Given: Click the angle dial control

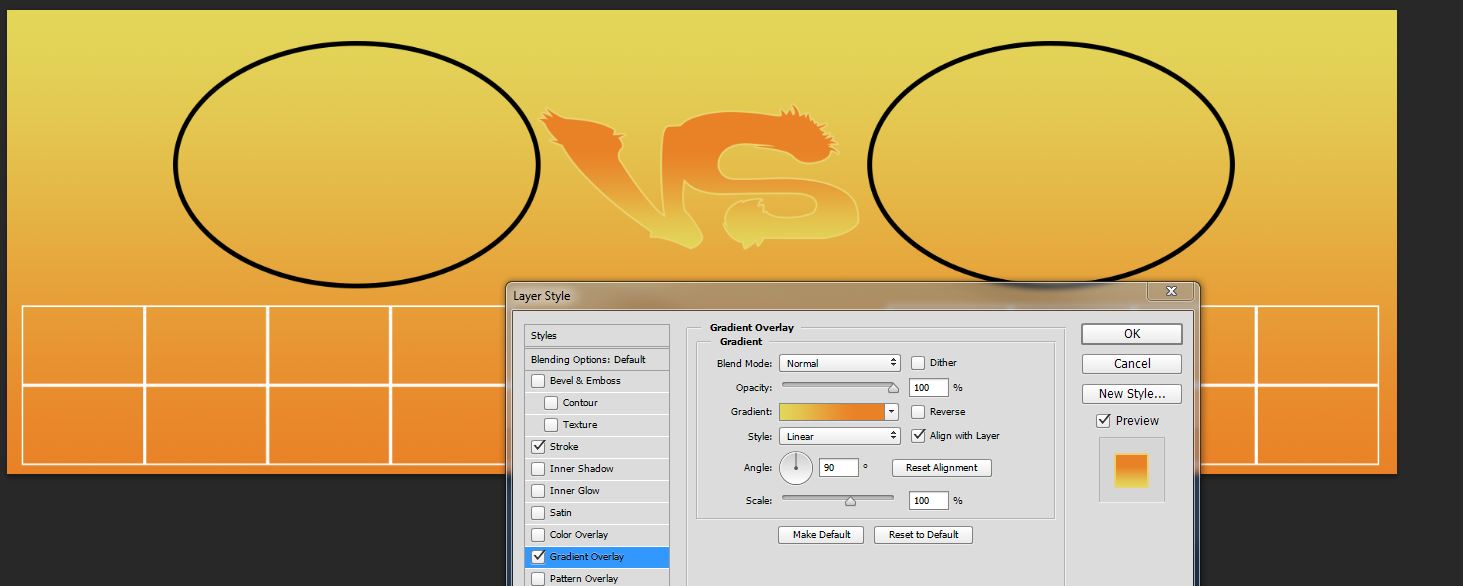Looking at the screenshot, I should [x=796, y=467].
